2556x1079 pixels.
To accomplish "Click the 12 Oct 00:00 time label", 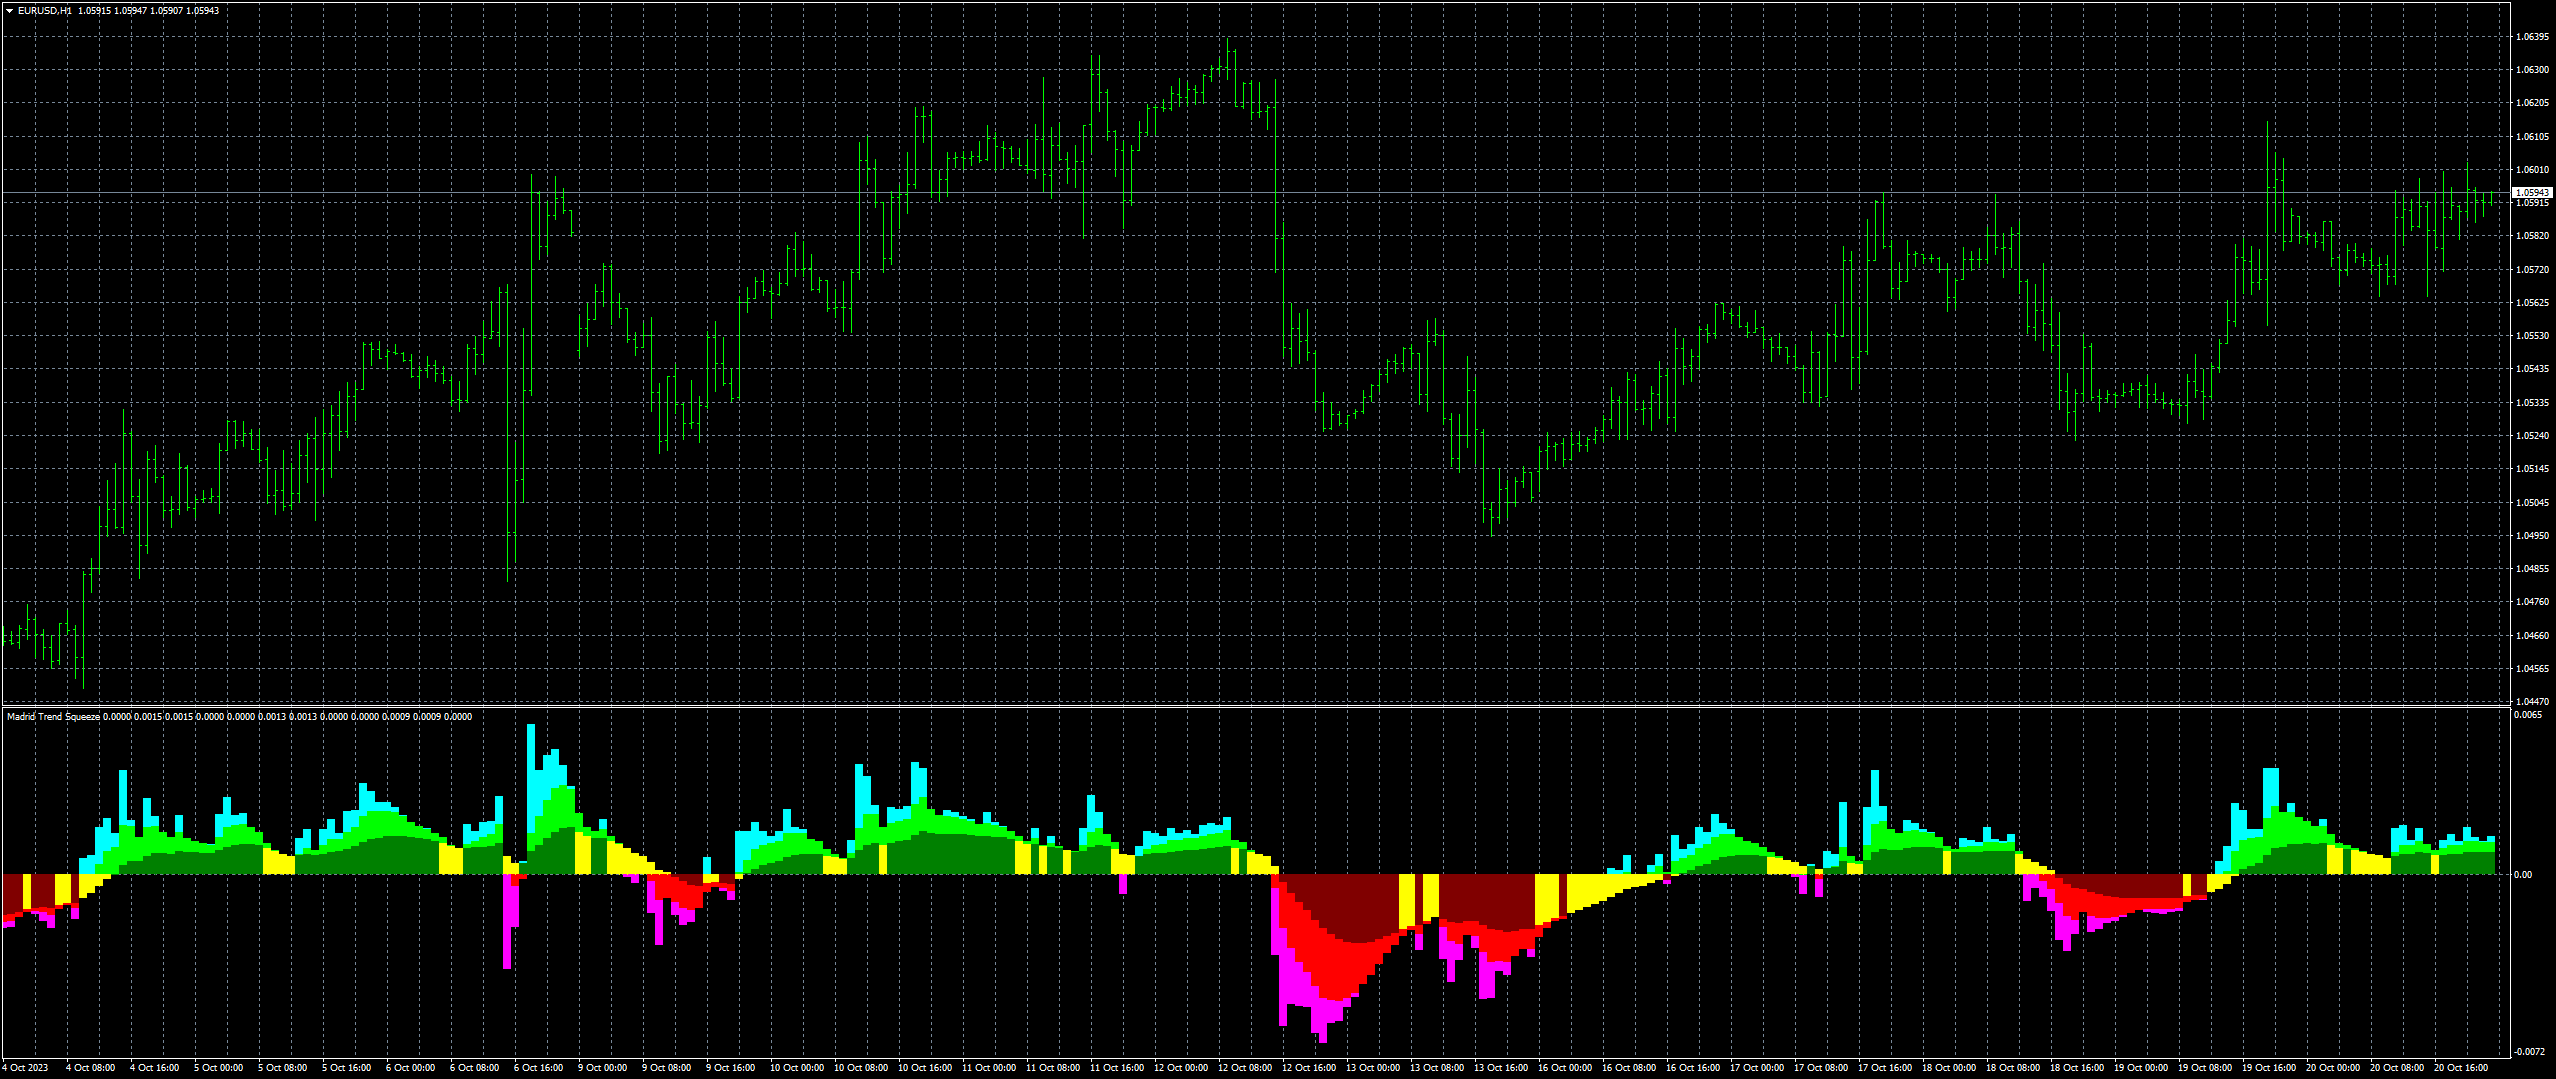I will tap(1181, 1068).
